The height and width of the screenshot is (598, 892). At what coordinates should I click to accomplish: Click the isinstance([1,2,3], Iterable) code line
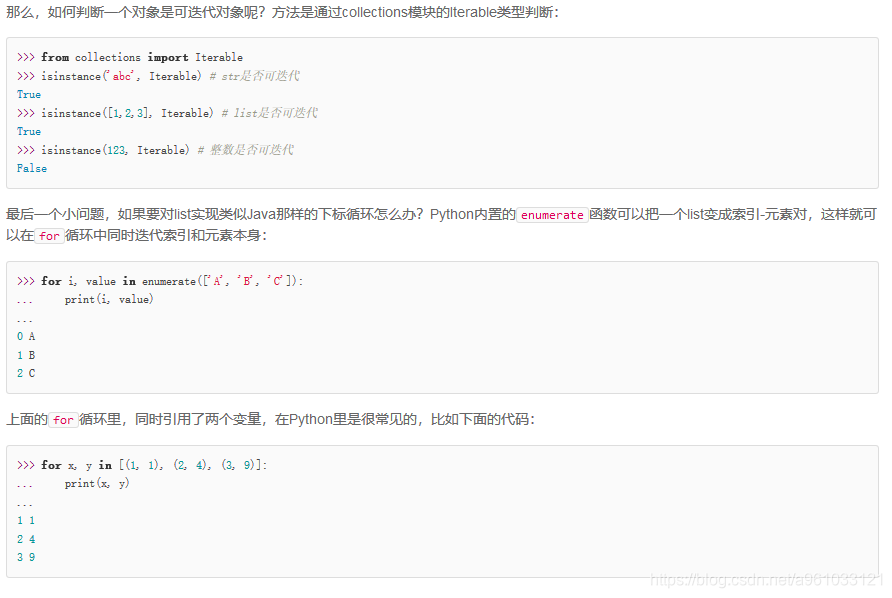point(167,113)
